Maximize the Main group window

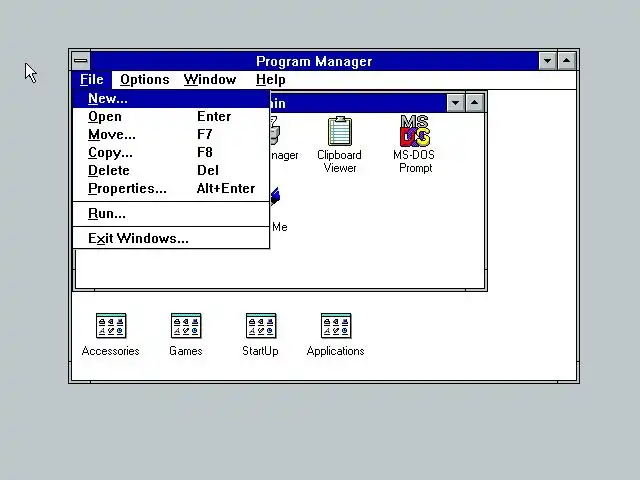(x=474, y=103)
